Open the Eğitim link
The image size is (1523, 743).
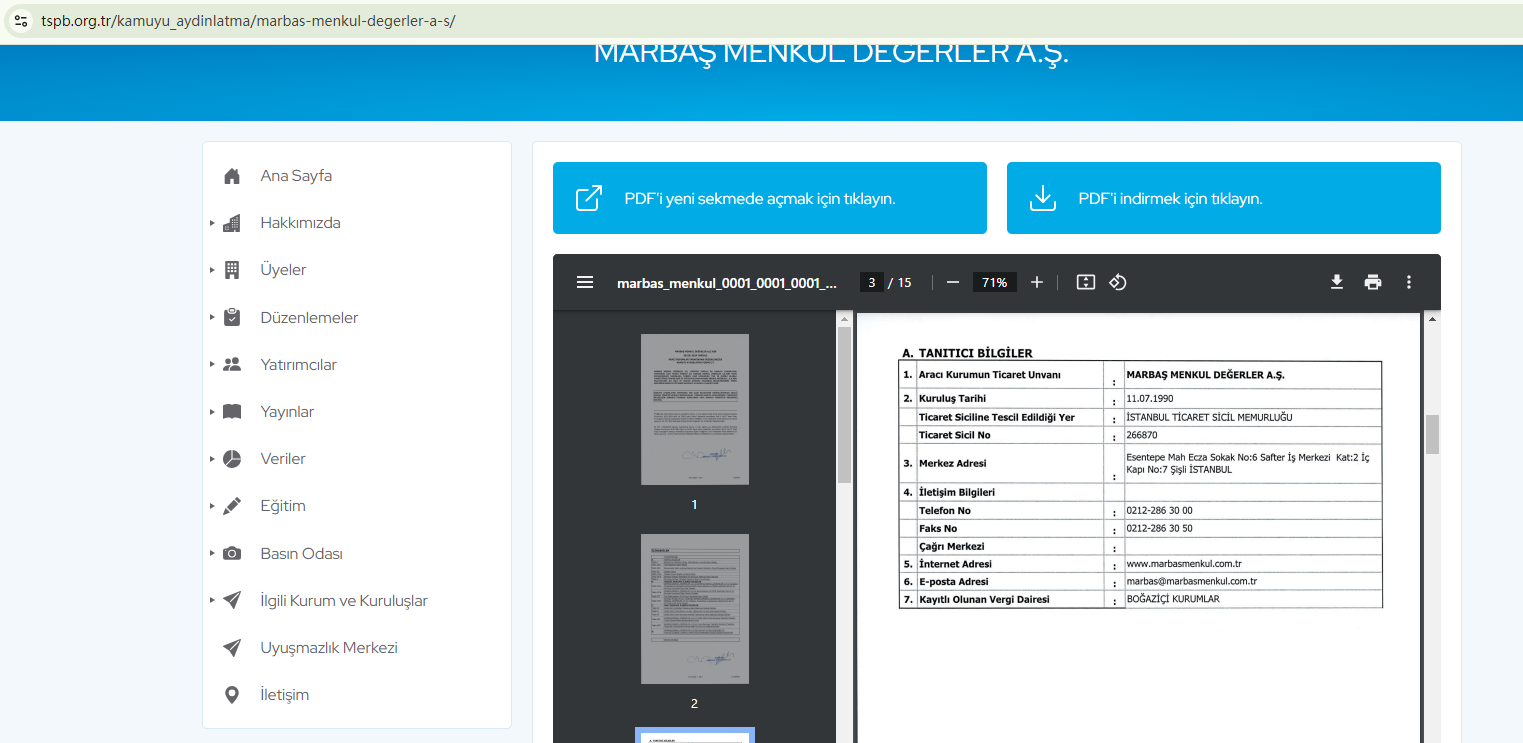pyautogui.click(x=283, y=506)
